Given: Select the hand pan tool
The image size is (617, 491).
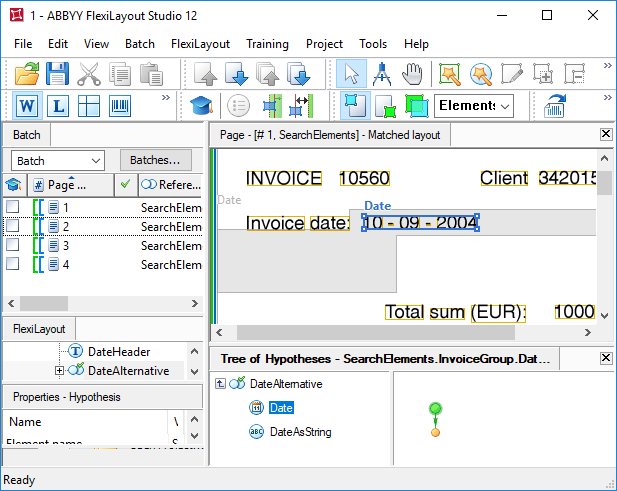Looking at the screenshot, I should click(412, 74).
